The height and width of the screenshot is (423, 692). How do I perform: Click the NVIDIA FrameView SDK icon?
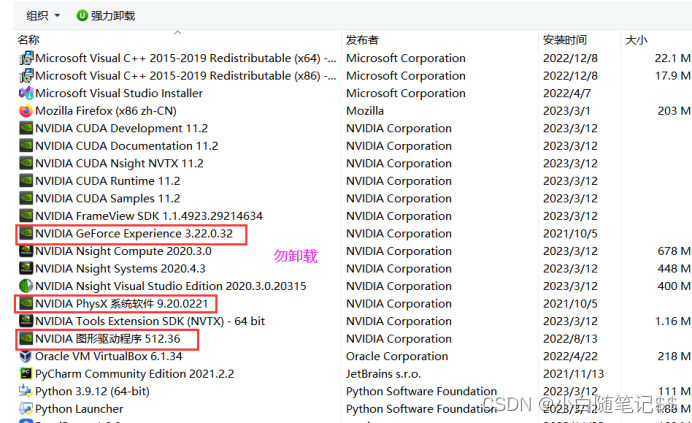pyautogui.click(x=26, y=216)
